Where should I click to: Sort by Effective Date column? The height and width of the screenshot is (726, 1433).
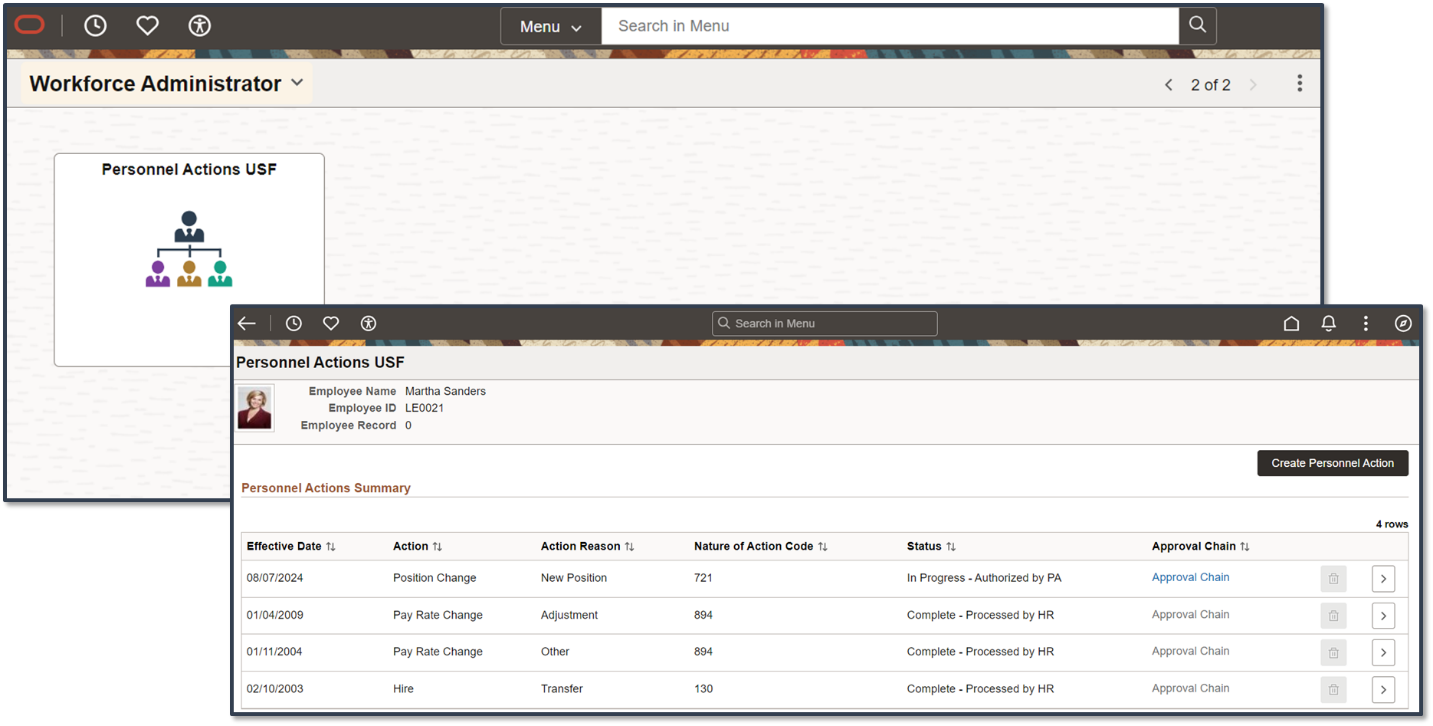click(x=291, y=547)
